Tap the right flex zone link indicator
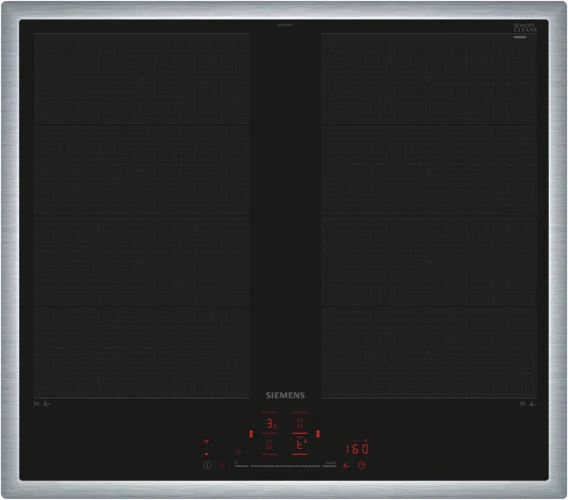Viewport: 568px width, 500px height. click(318, 434)
